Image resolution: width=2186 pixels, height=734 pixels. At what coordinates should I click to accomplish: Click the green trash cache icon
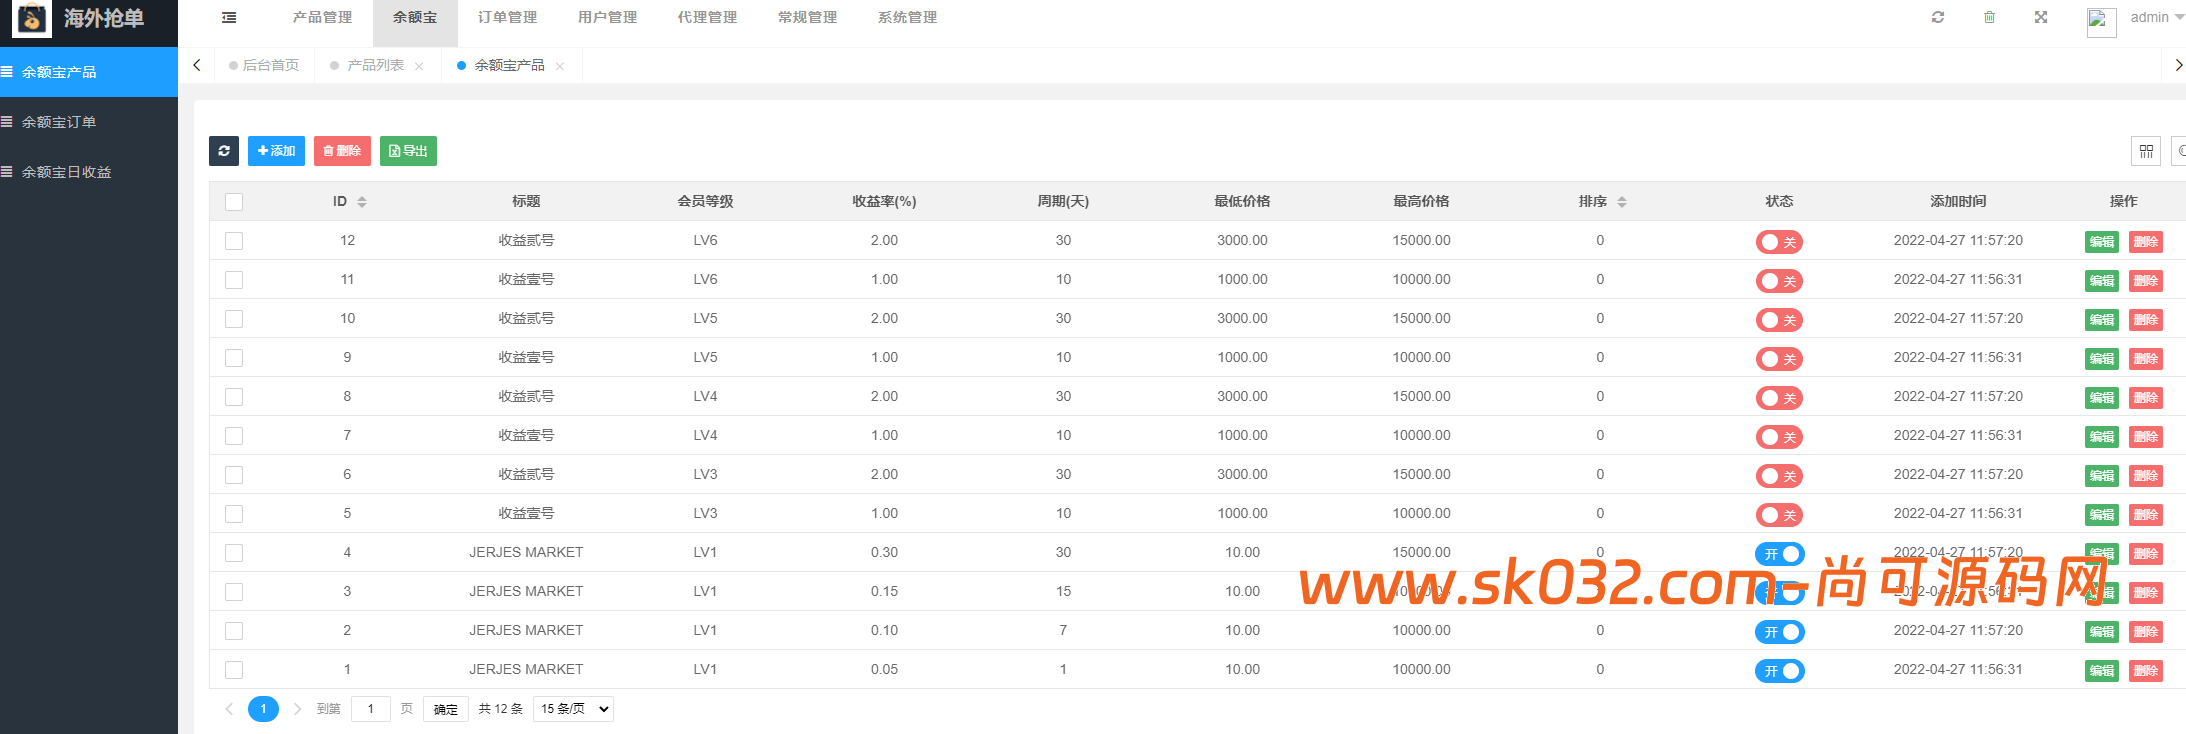pyautogui.click(x=1990, y=17)
